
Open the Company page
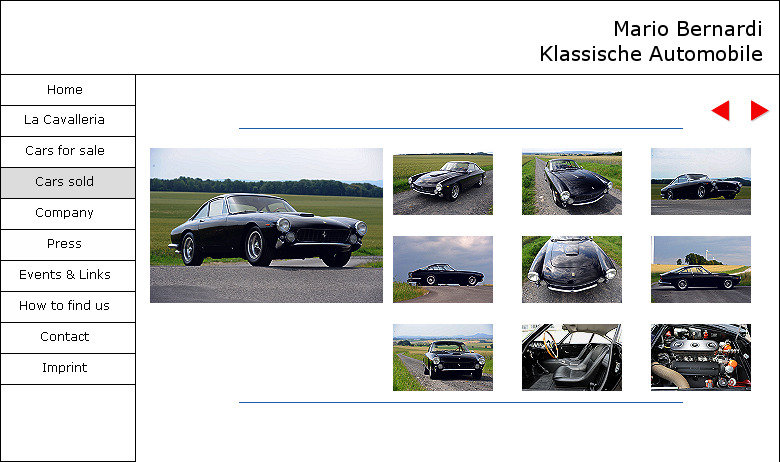pos(68,214)
